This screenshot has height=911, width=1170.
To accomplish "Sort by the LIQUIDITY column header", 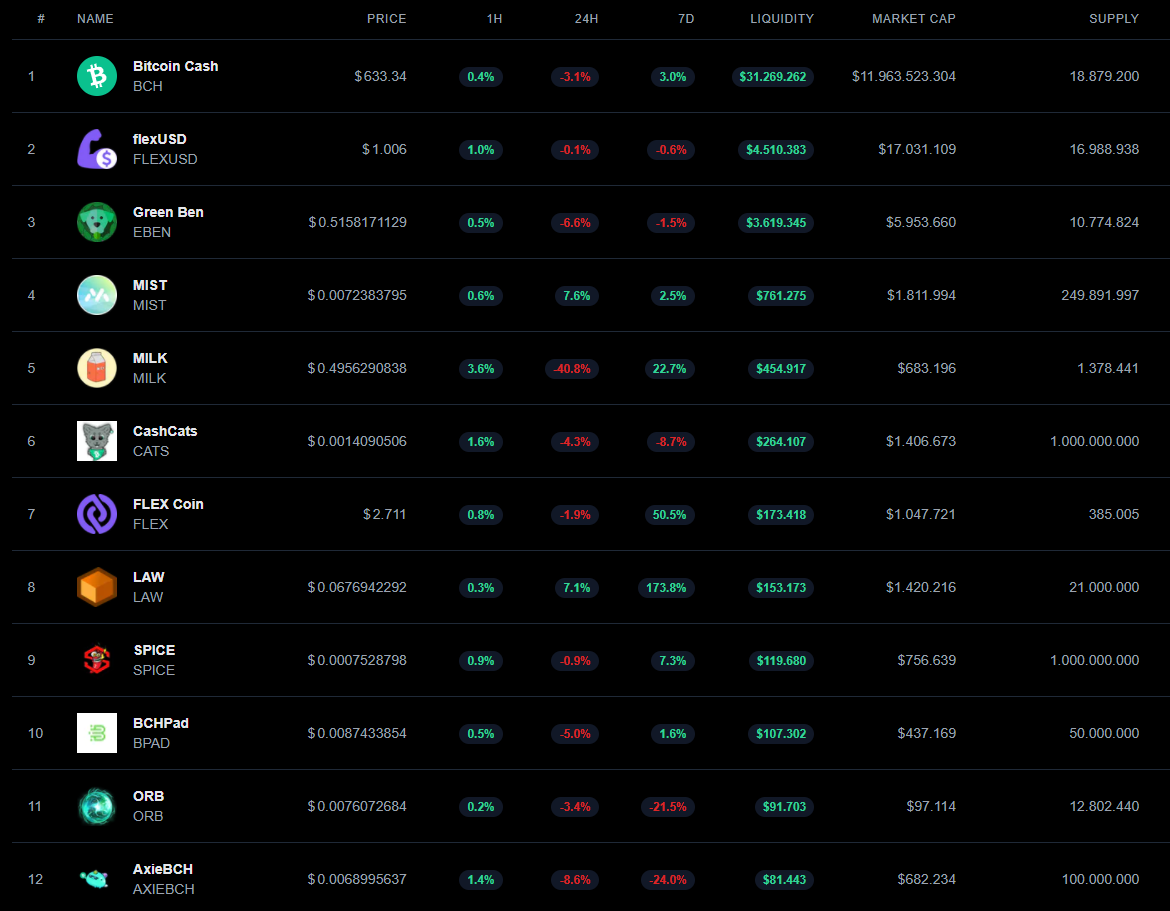I will 782,19.
